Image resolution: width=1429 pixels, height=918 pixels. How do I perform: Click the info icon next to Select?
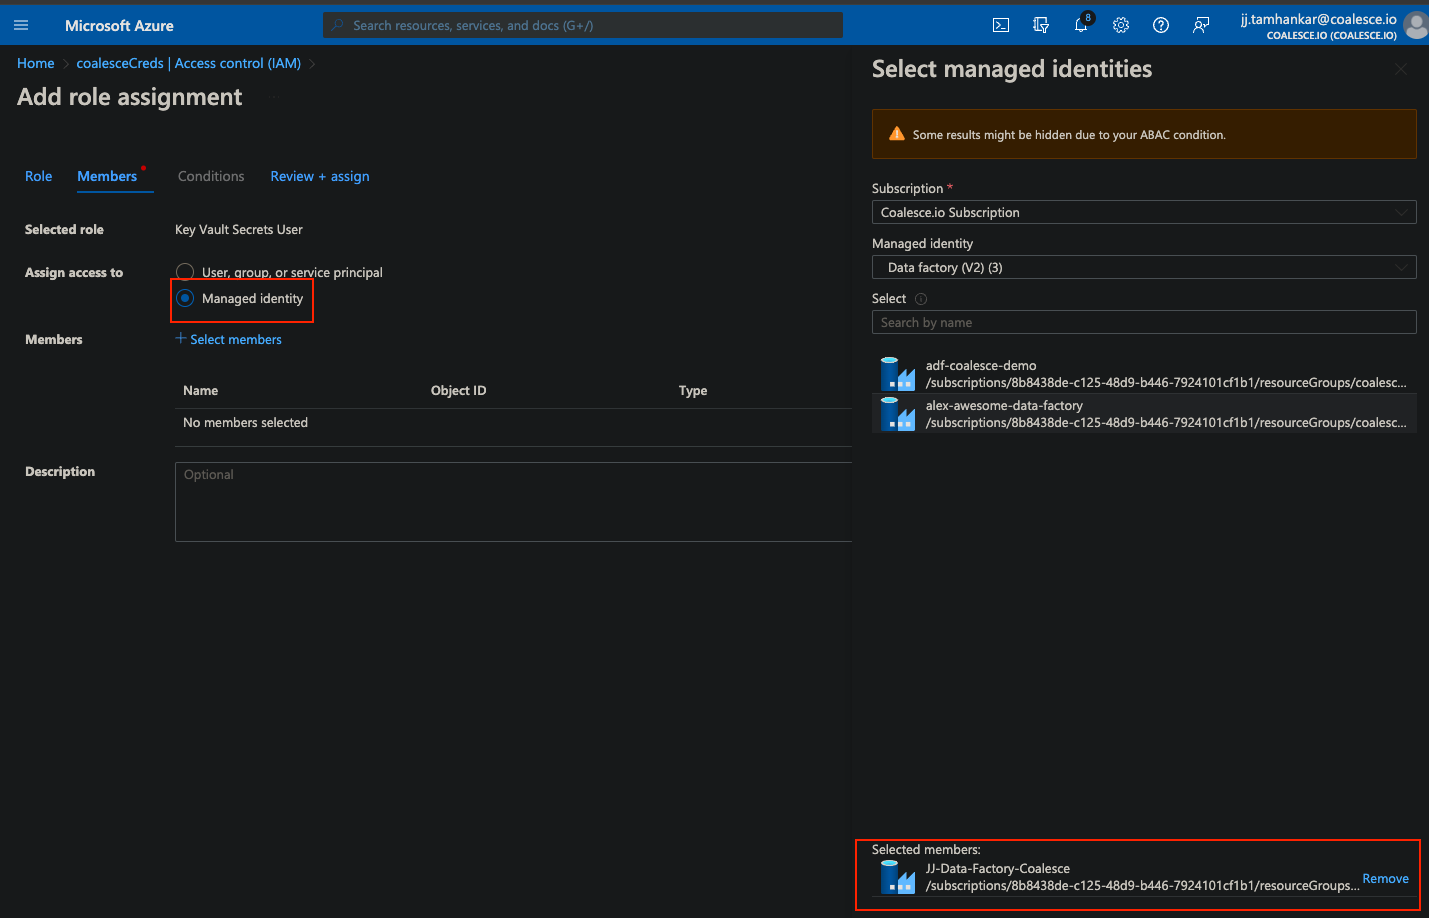921,299
